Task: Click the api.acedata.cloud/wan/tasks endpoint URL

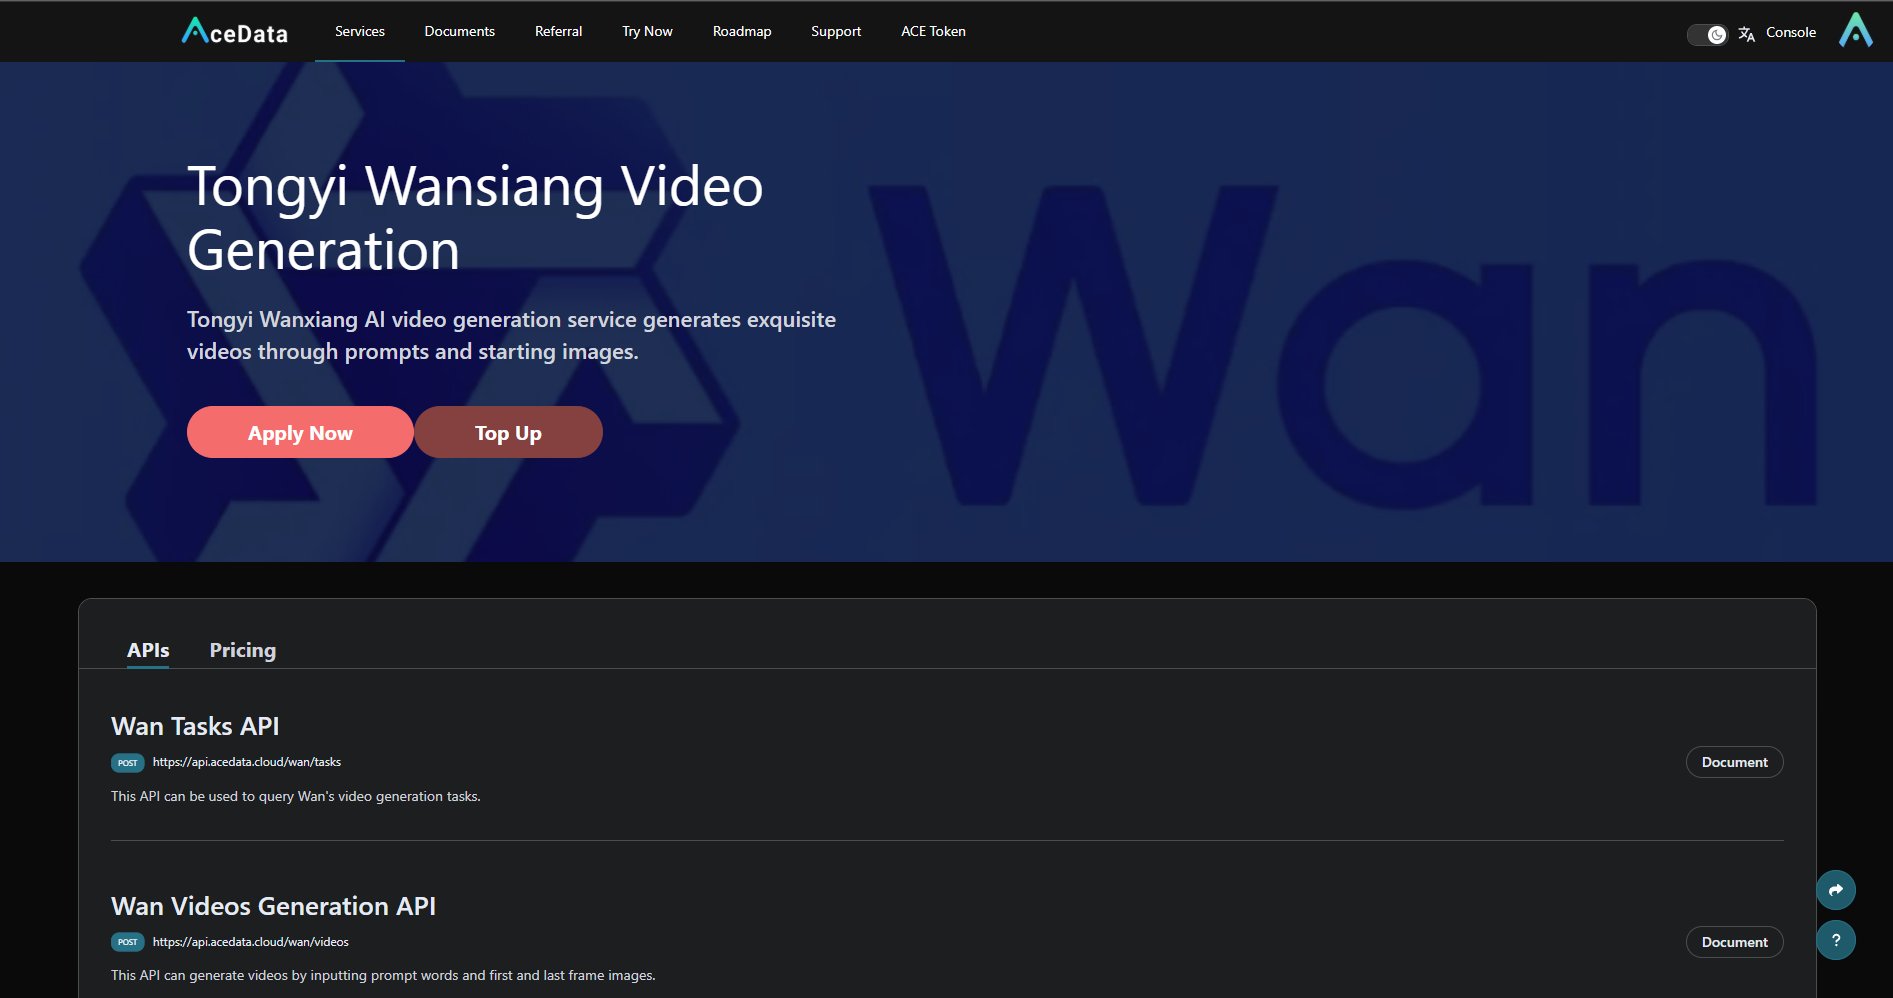Action: [247, 762]
